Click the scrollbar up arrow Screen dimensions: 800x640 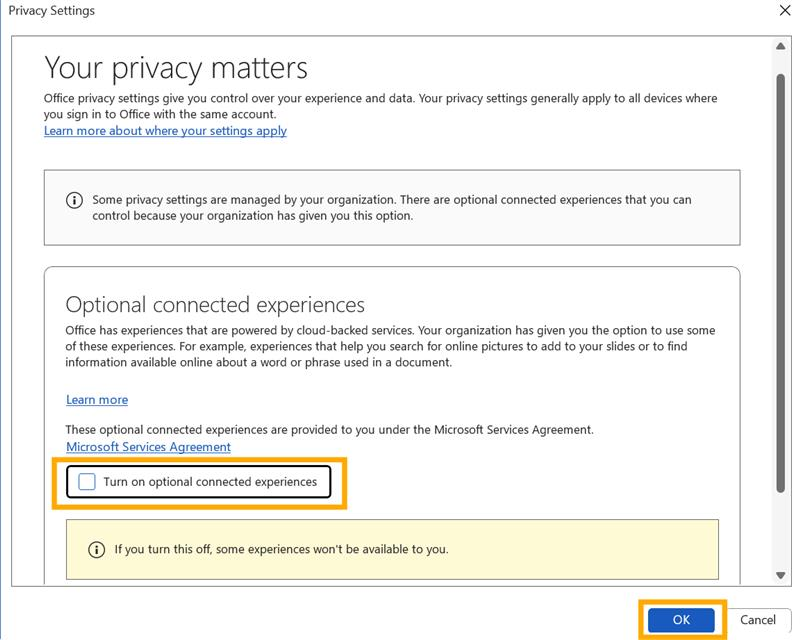tap(781, 46)
